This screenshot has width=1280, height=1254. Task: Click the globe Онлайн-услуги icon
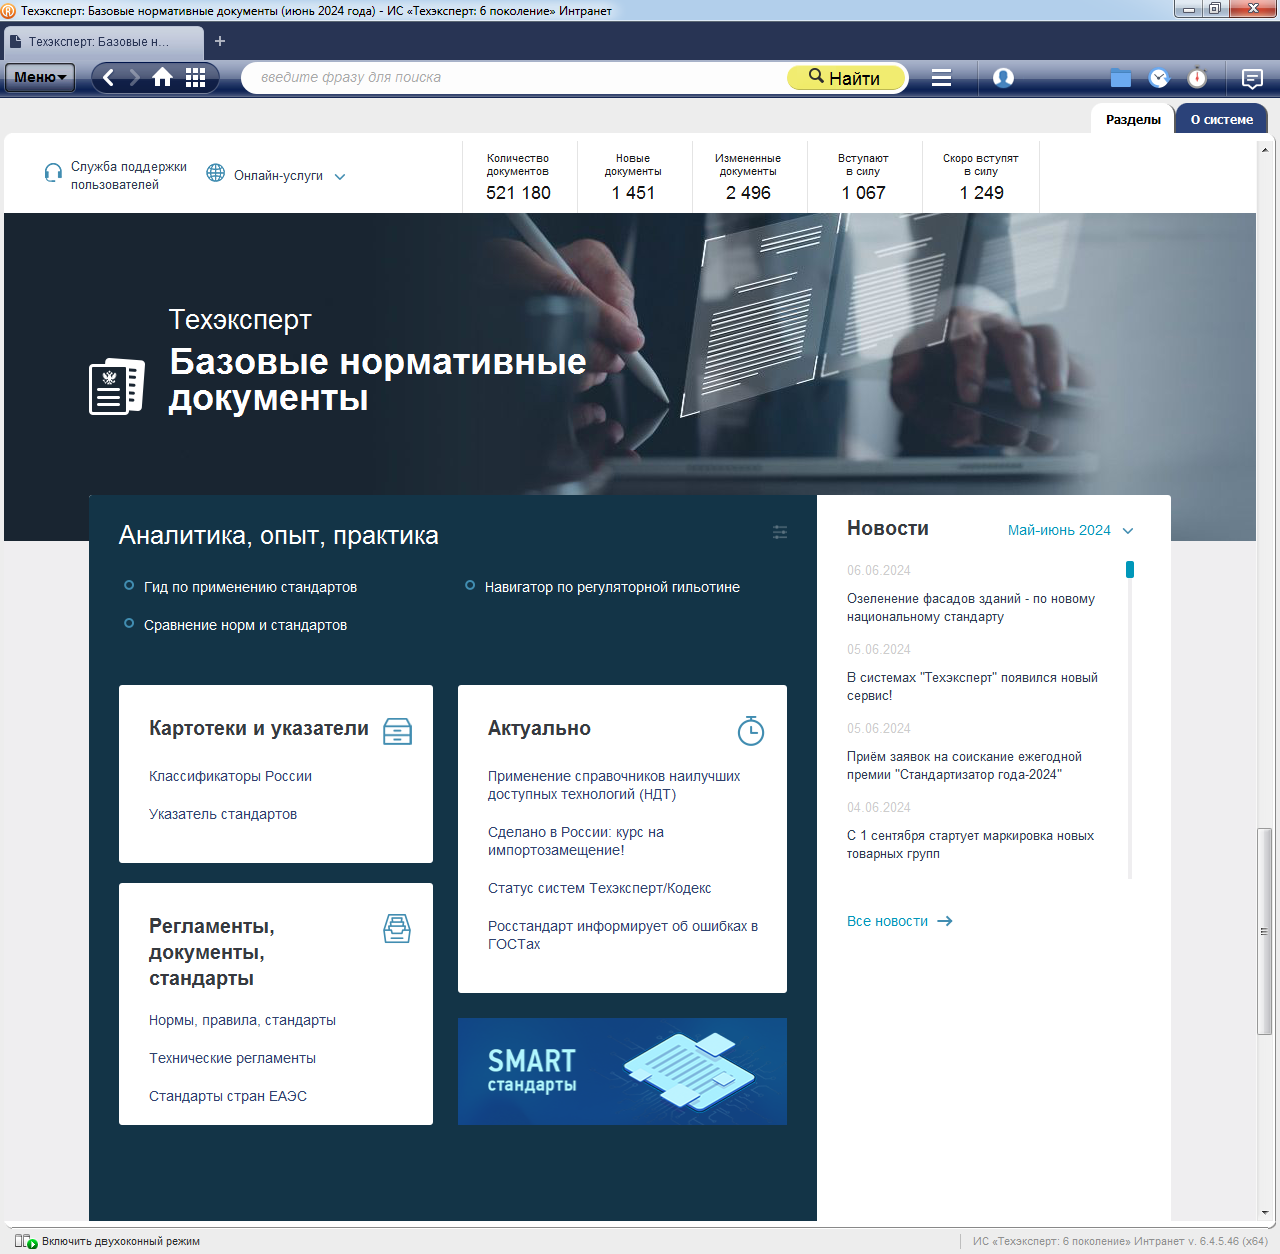pos(215,172)
